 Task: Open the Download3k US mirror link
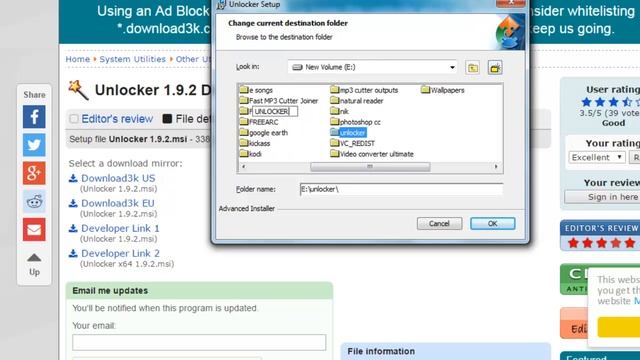(x=118, y=178)
